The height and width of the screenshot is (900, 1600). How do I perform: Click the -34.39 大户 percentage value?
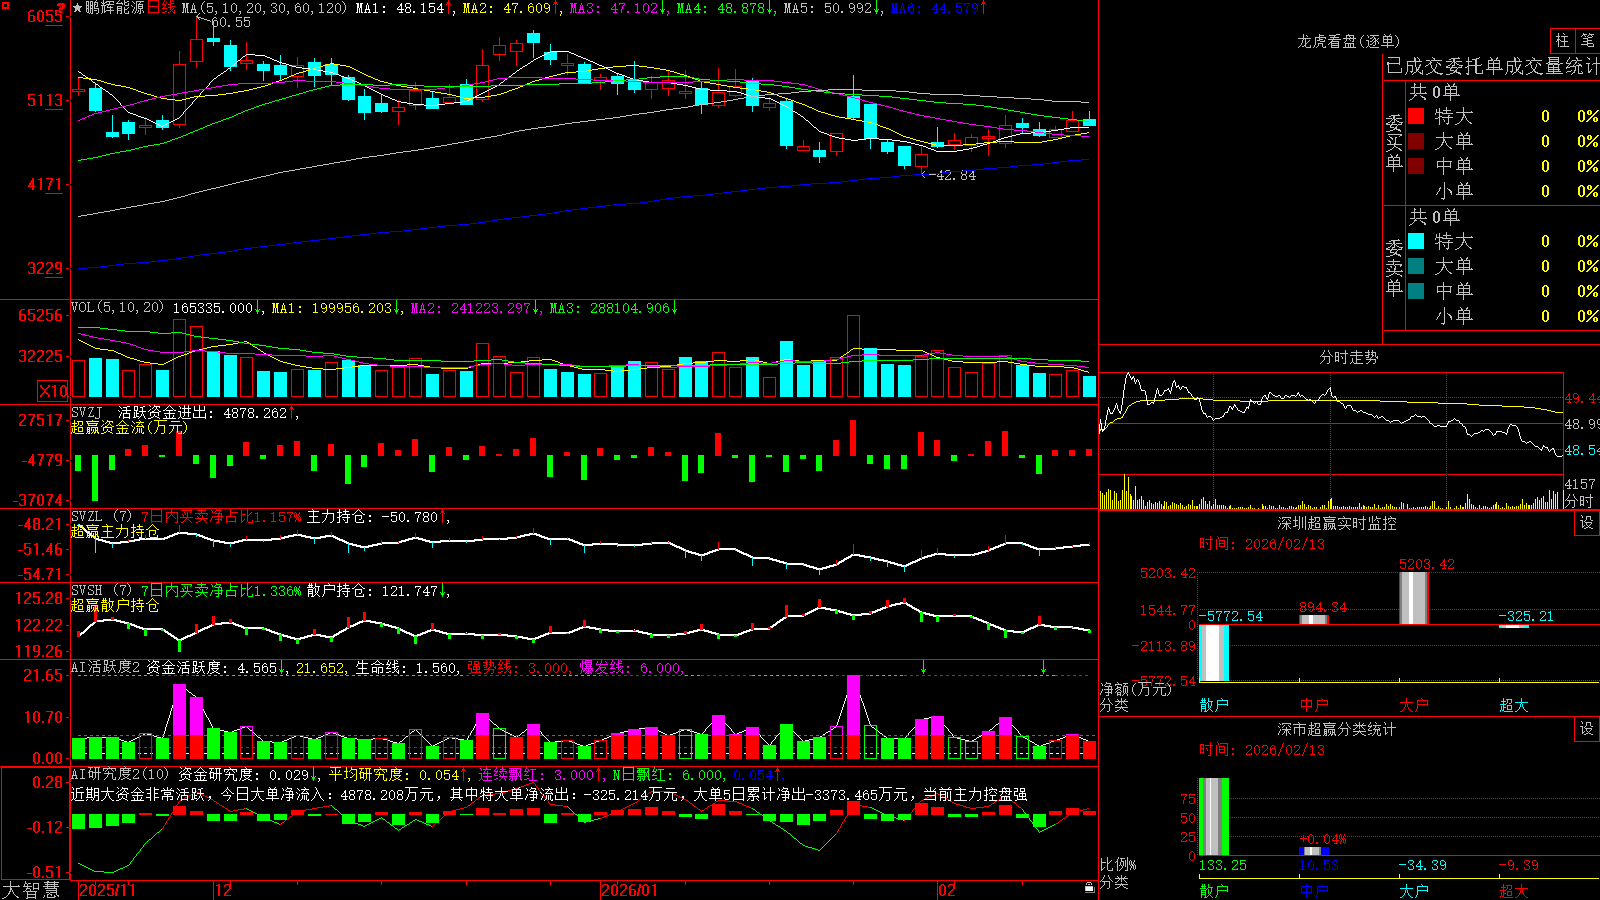[x=1423, y=865]
